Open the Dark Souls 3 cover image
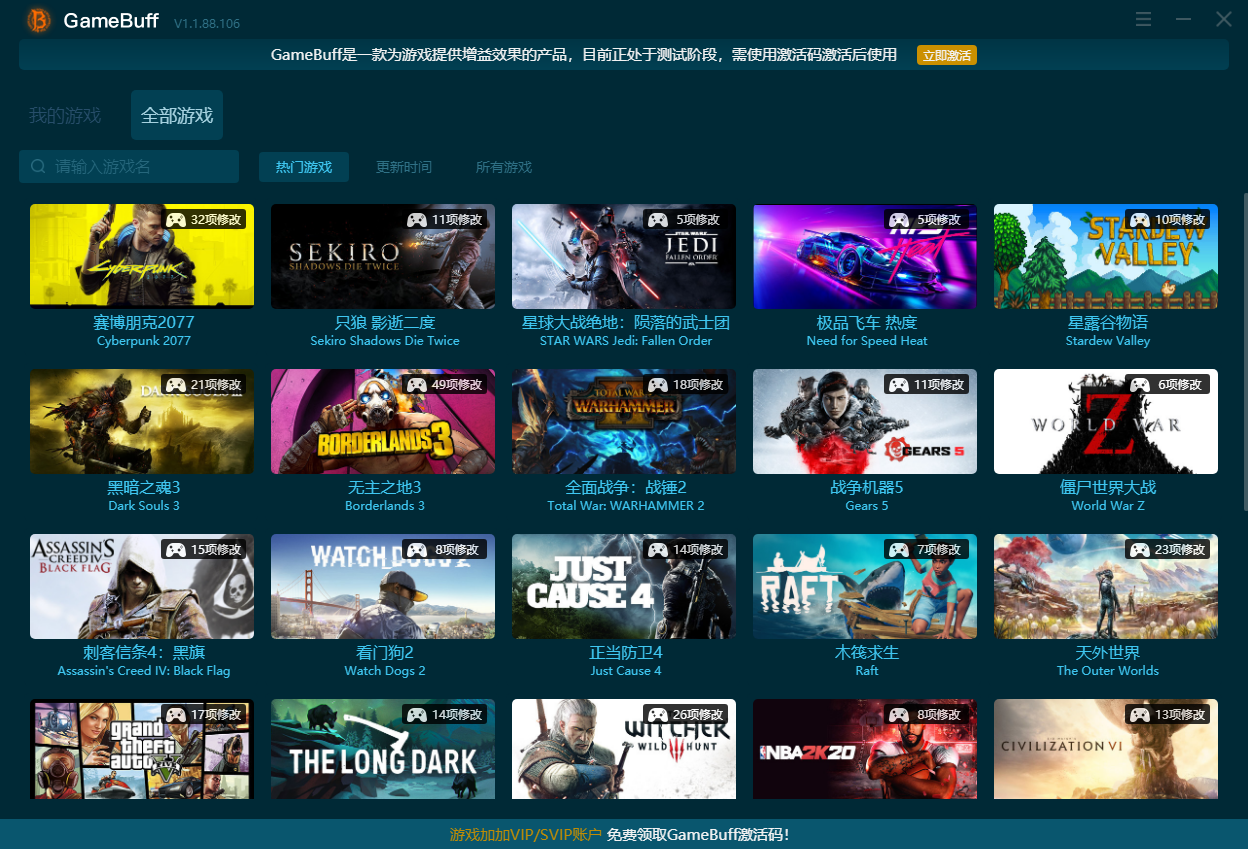This screenshot has width=1248, height=849. 142,422
